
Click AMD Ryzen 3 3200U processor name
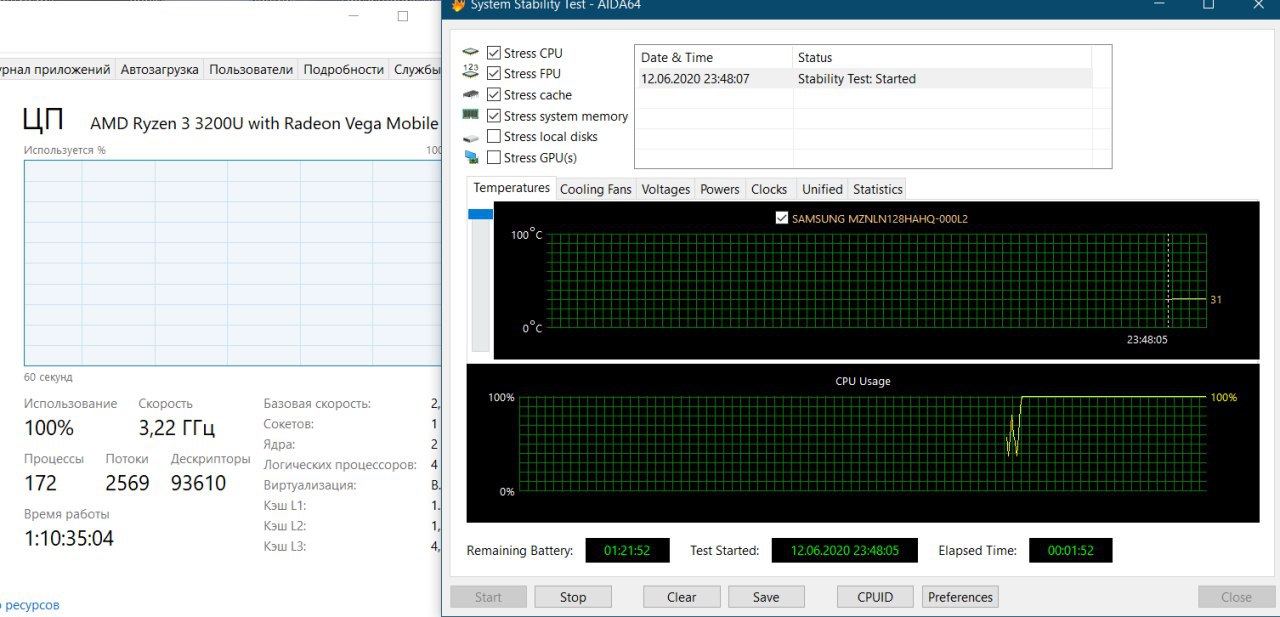point(265,124)
